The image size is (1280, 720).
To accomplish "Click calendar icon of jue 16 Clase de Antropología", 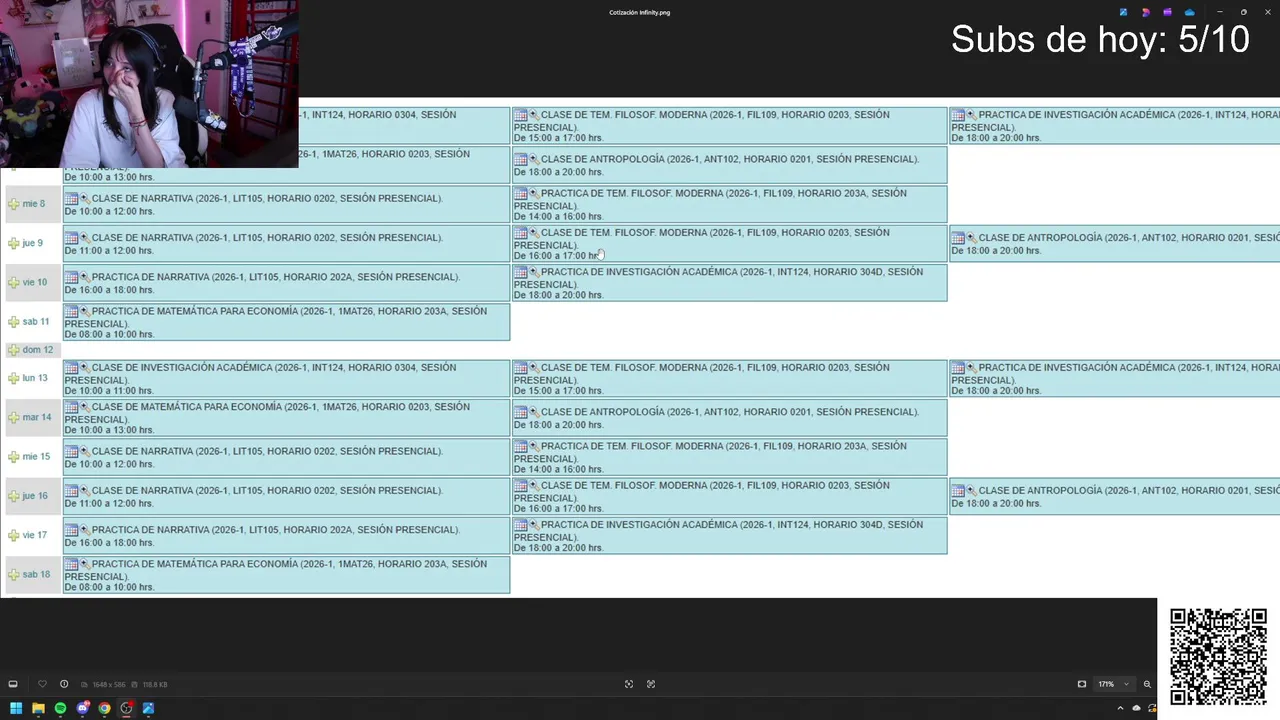I will (x=958, y=491).
